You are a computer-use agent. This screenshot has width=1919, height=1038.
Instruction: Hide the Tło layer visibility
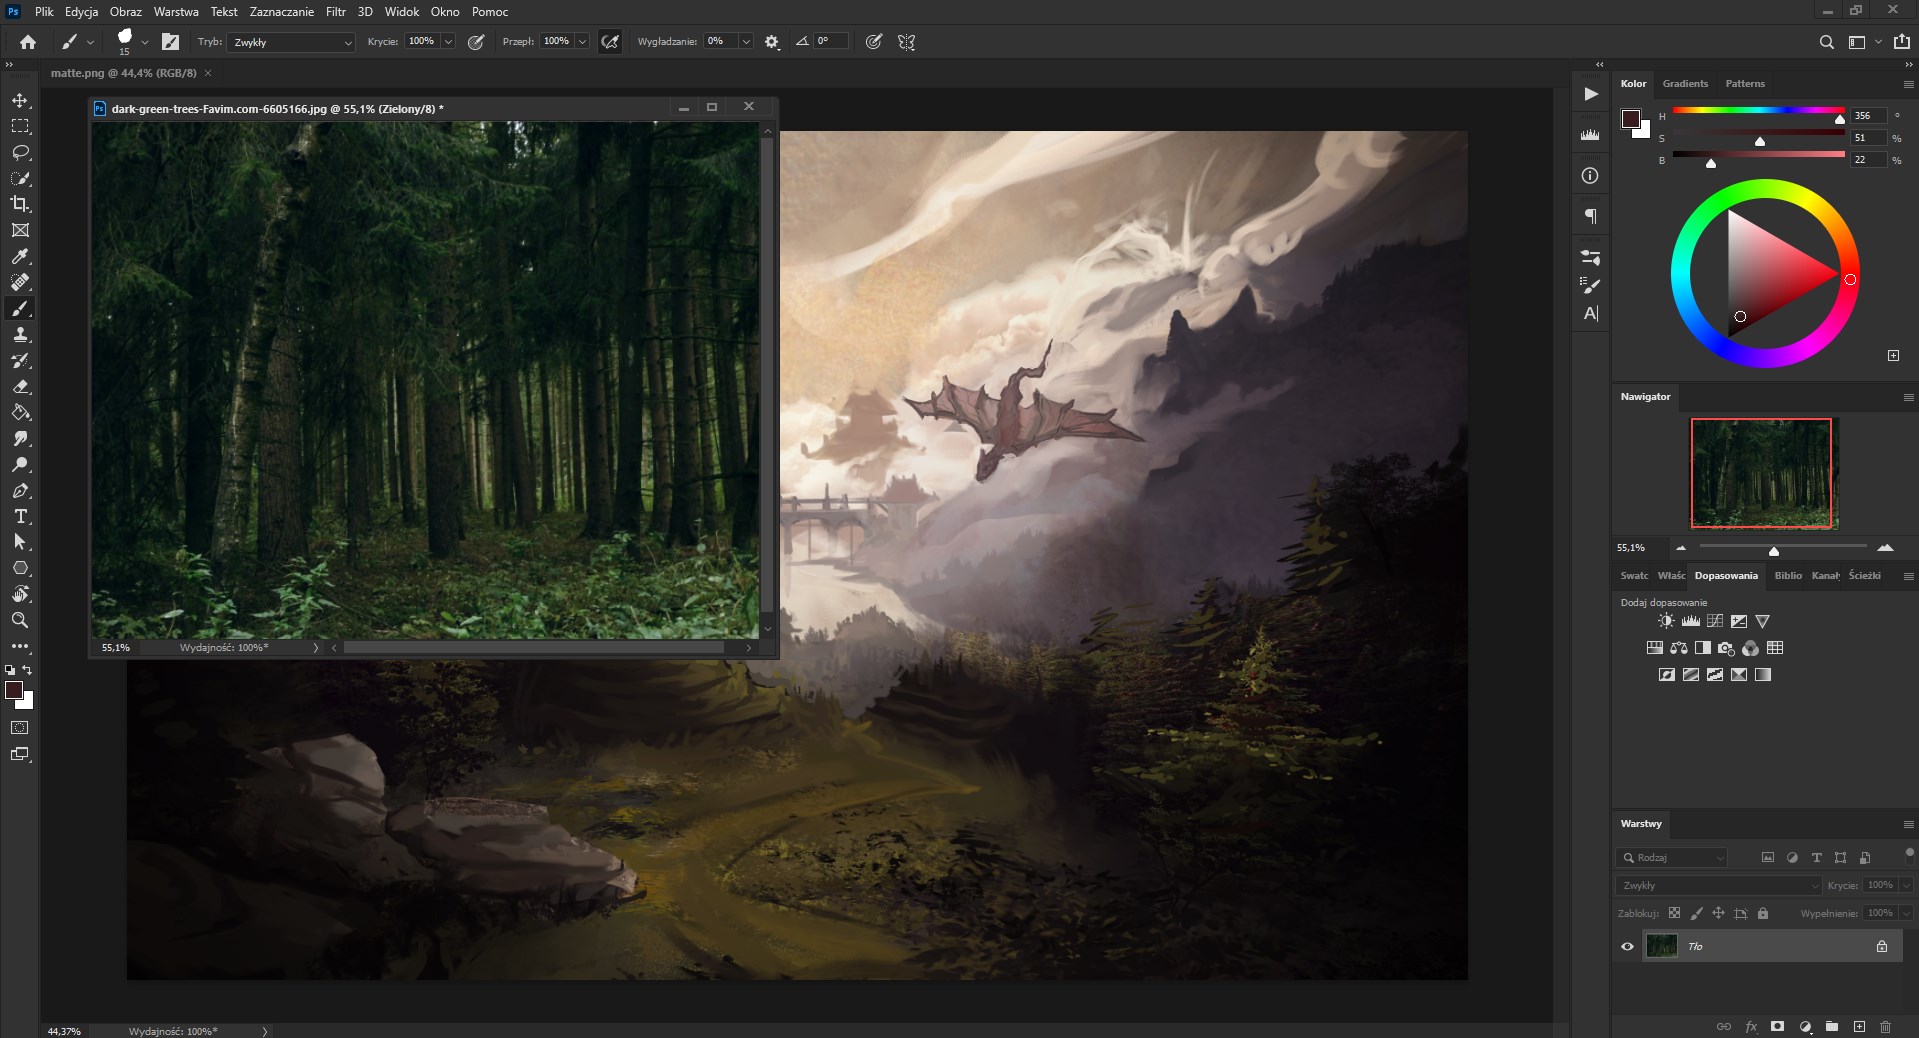pyautogui.click(x=1627, y=946)
